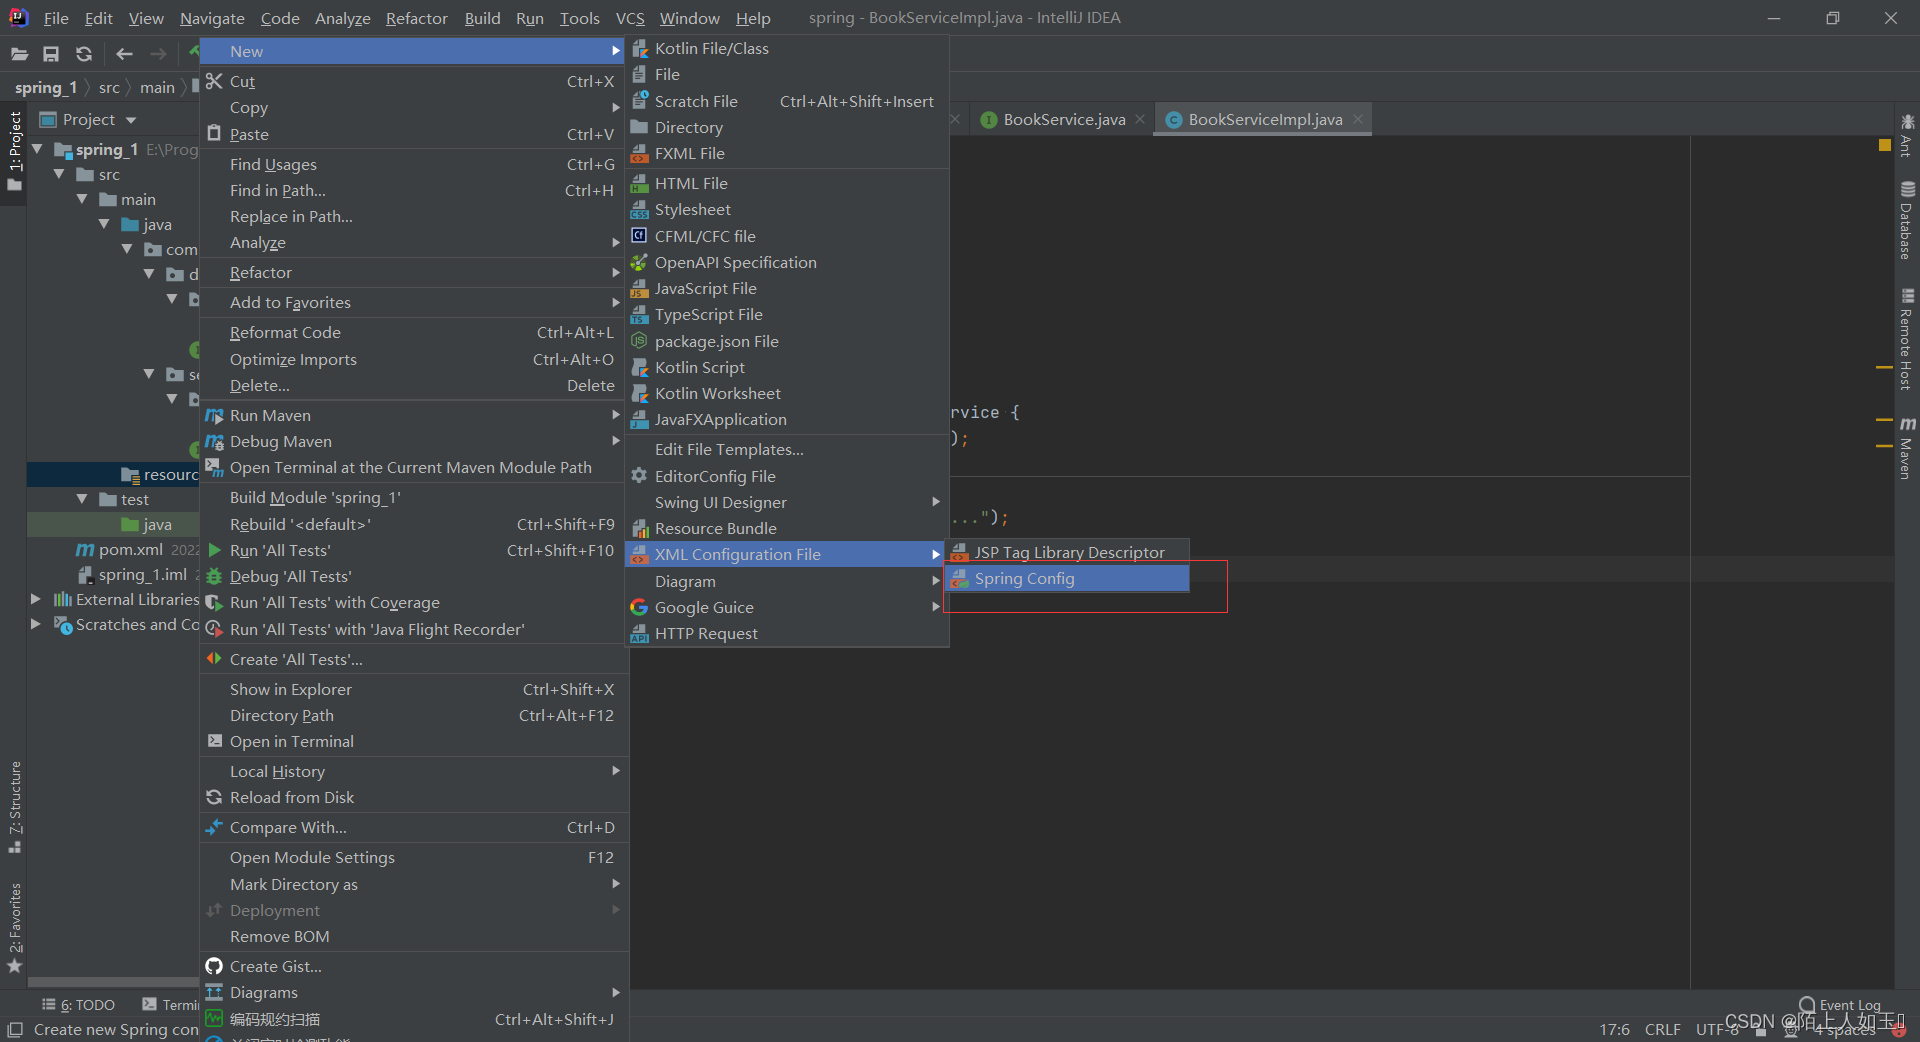The height and width of the screenshot is (1042, 1920).
Task: Open the Event Log panel
Action: 1840,1005
